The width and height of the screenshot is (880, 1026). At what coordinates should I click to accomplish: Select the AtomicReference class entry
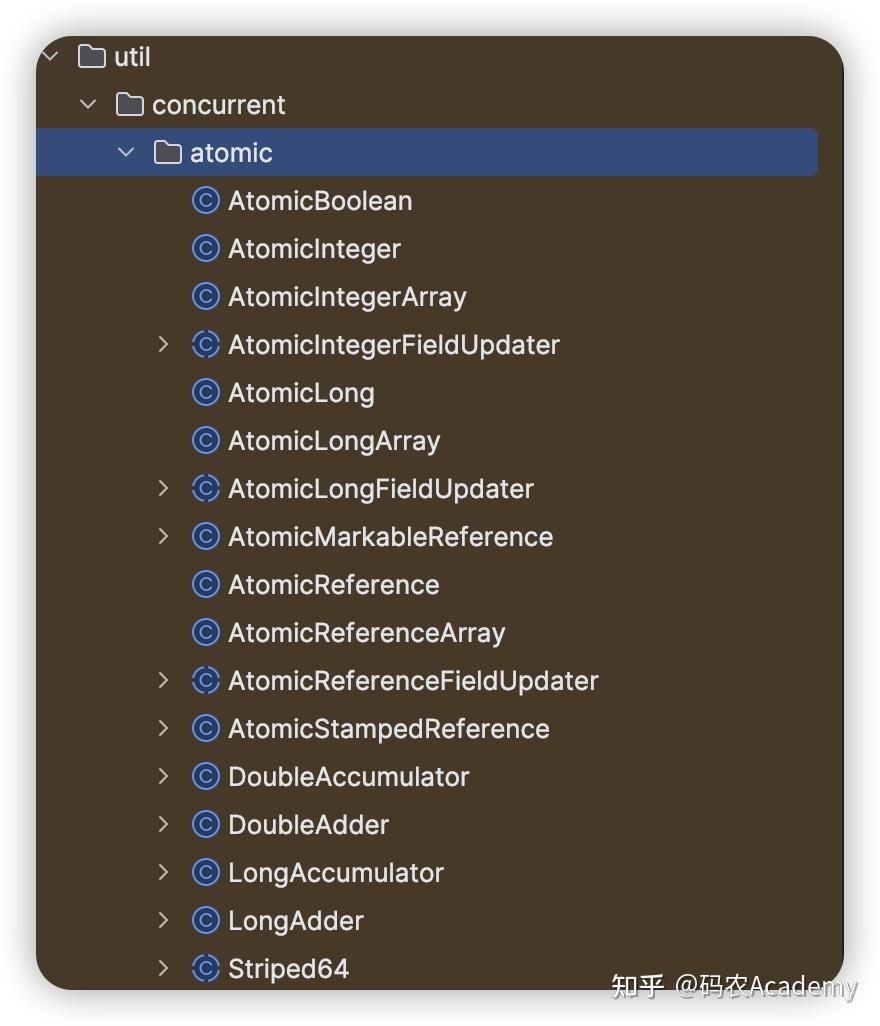click(x=333, y=585)
